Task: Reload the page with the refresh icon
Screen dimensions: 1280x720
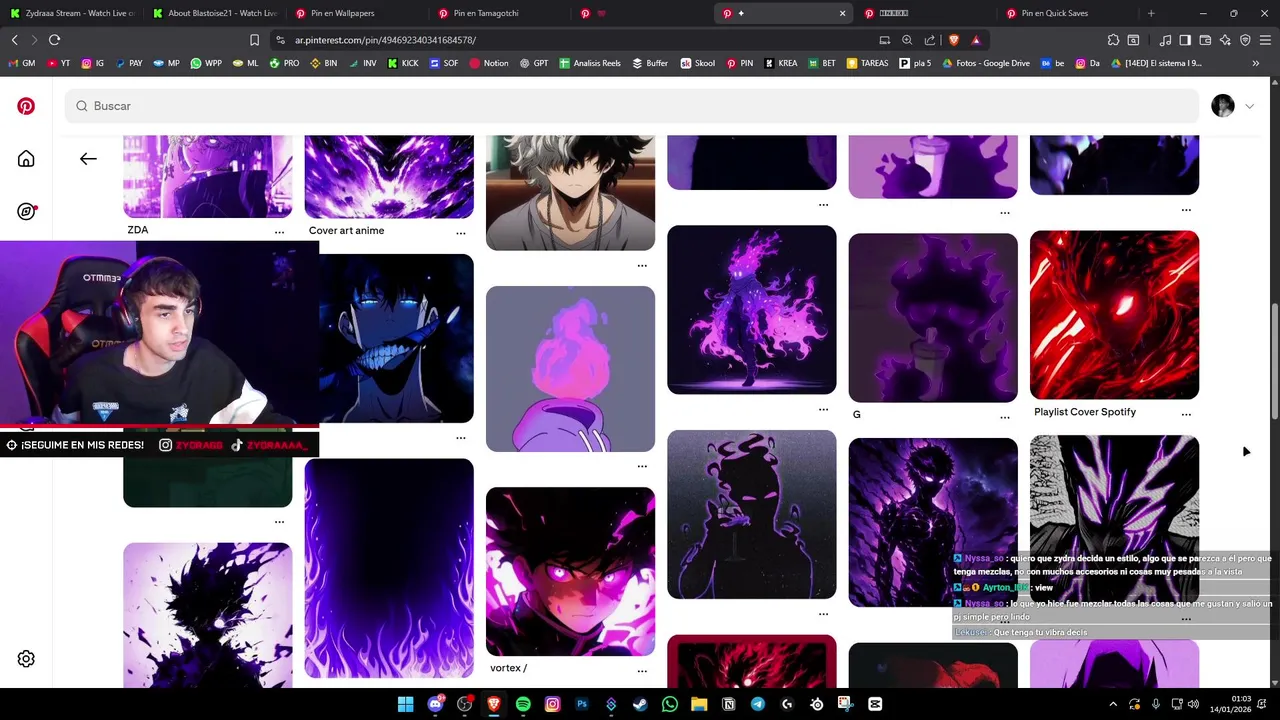Action: (54, 40)
